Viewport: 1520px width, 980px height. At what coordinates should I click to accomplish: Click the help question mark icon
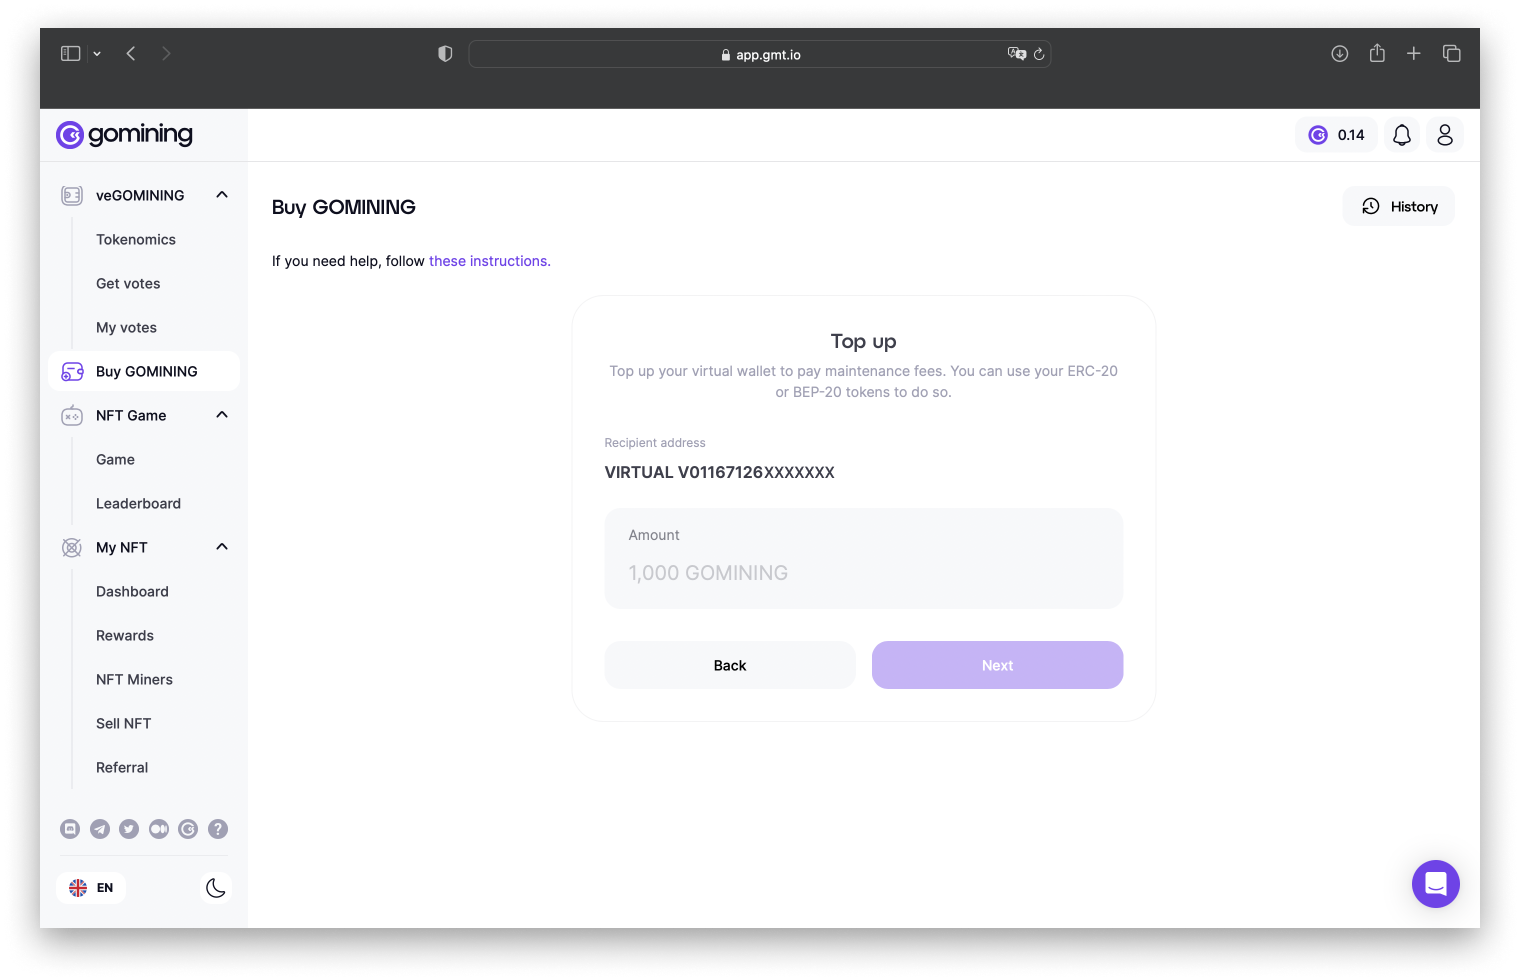(x=218, y=829)
